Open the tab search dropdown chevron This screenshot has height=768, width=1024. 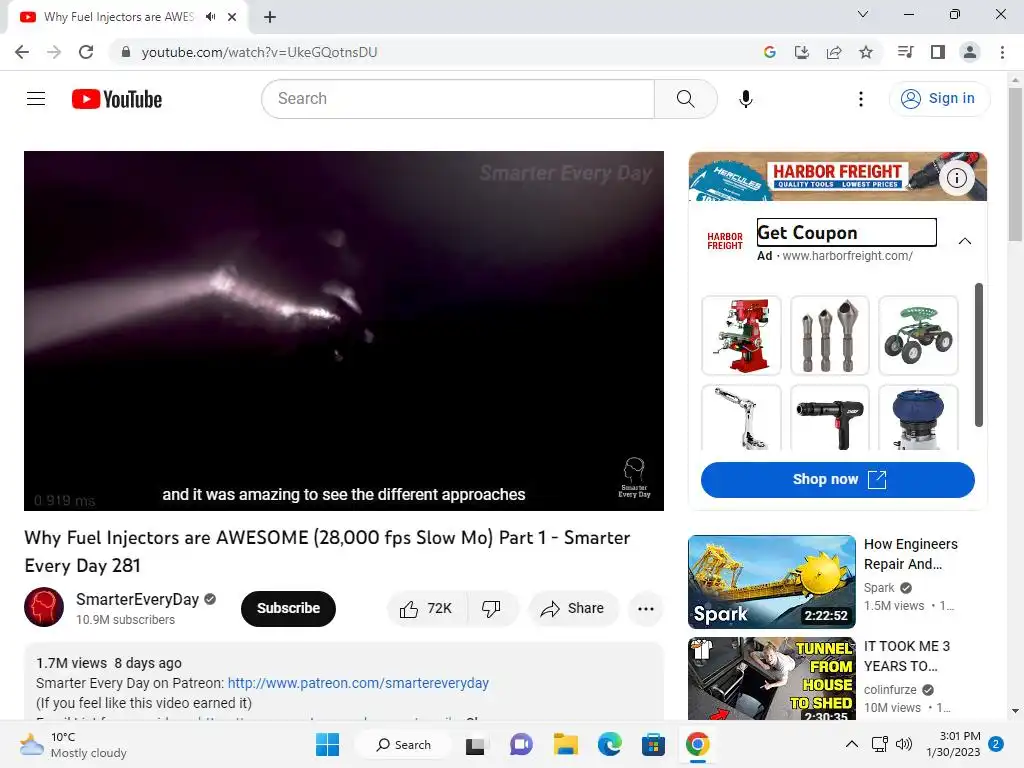tap(863, 14)
